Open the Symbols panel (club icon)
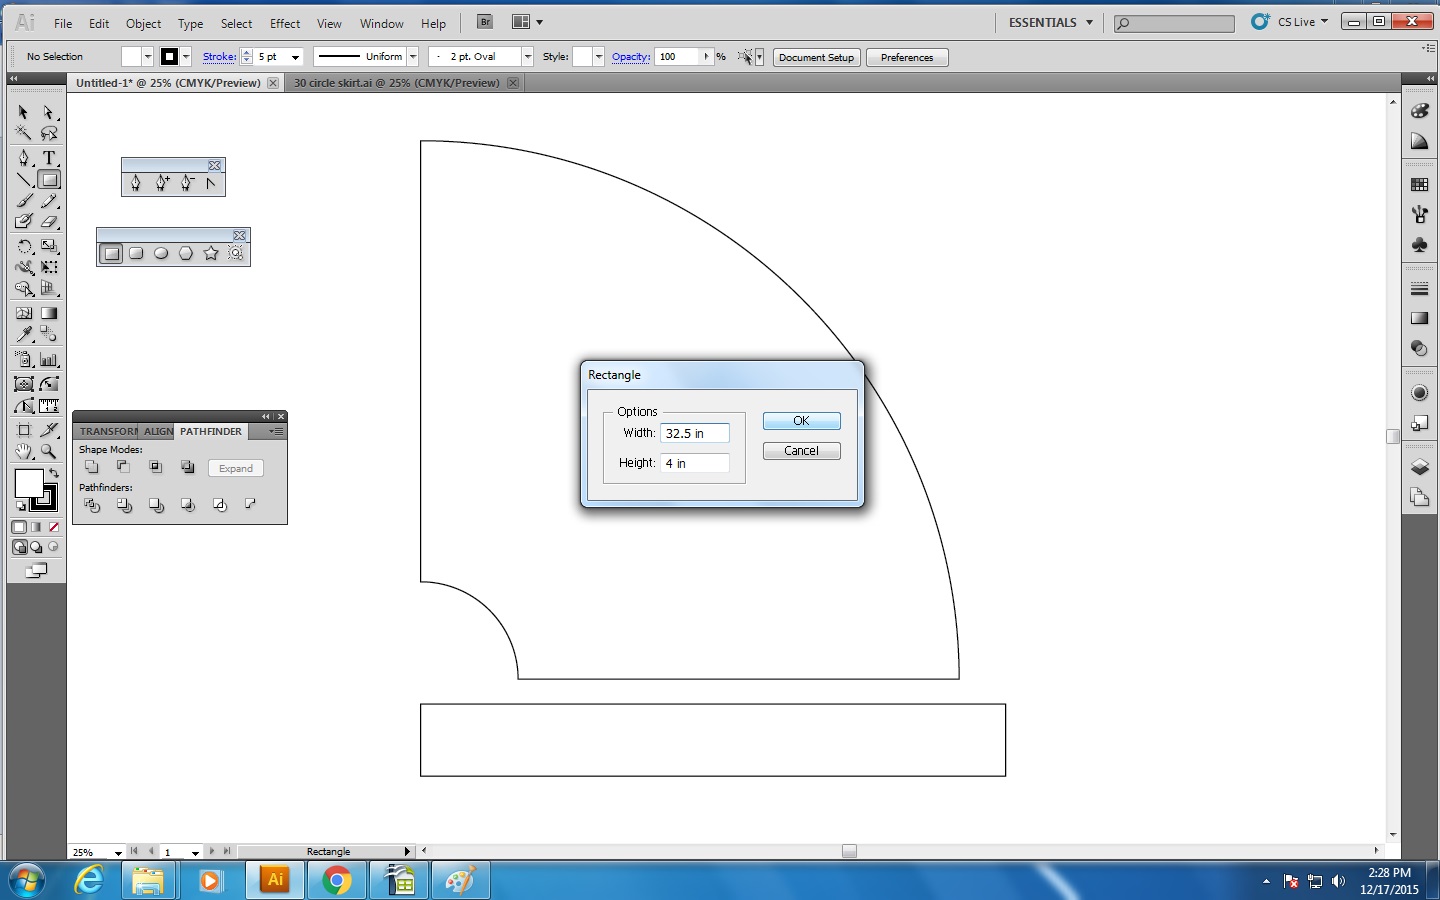 (x=1419, y=244)
